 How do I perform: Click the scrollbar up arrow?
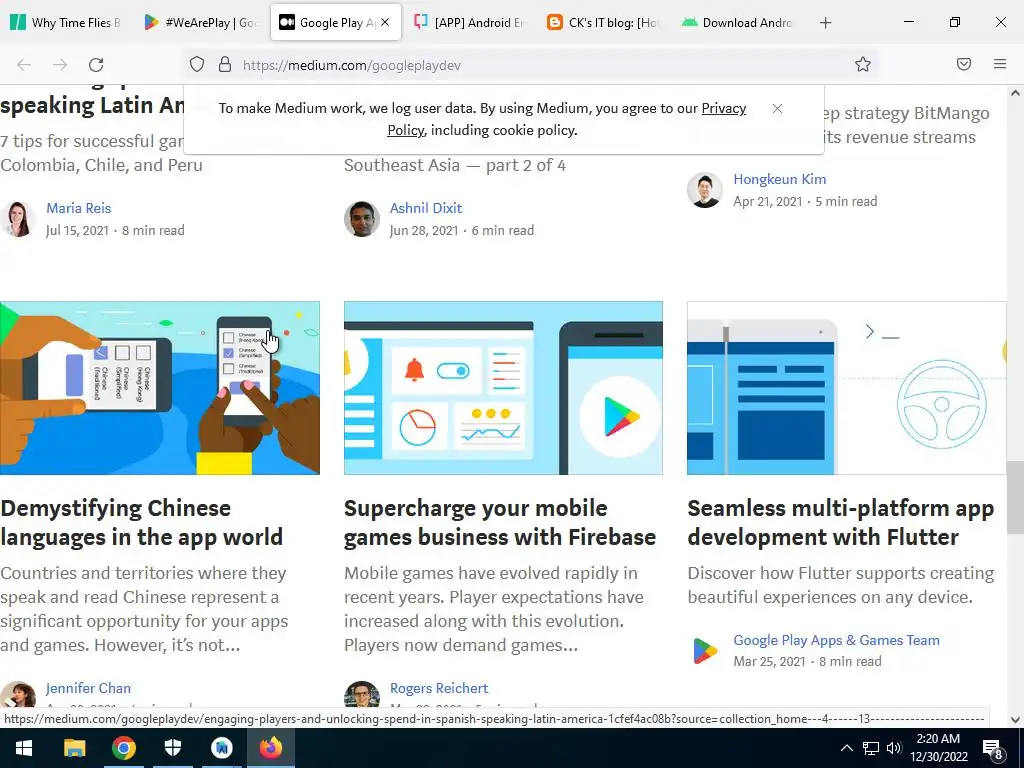pyautogui.click(x=1015, y=93)
